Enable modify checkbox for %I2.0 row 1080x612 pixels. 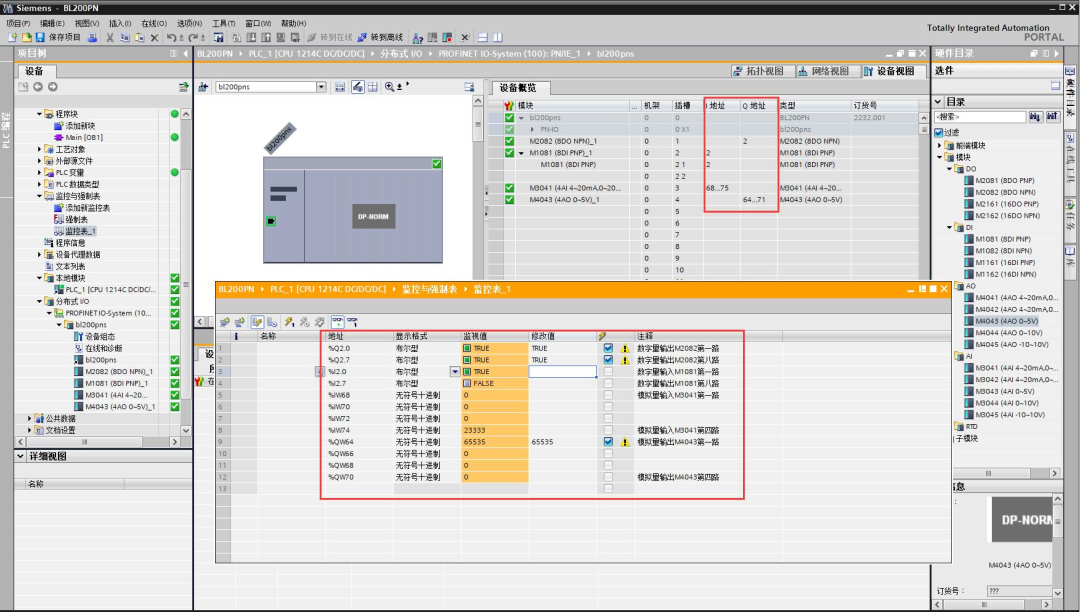[x=608, y=372]
